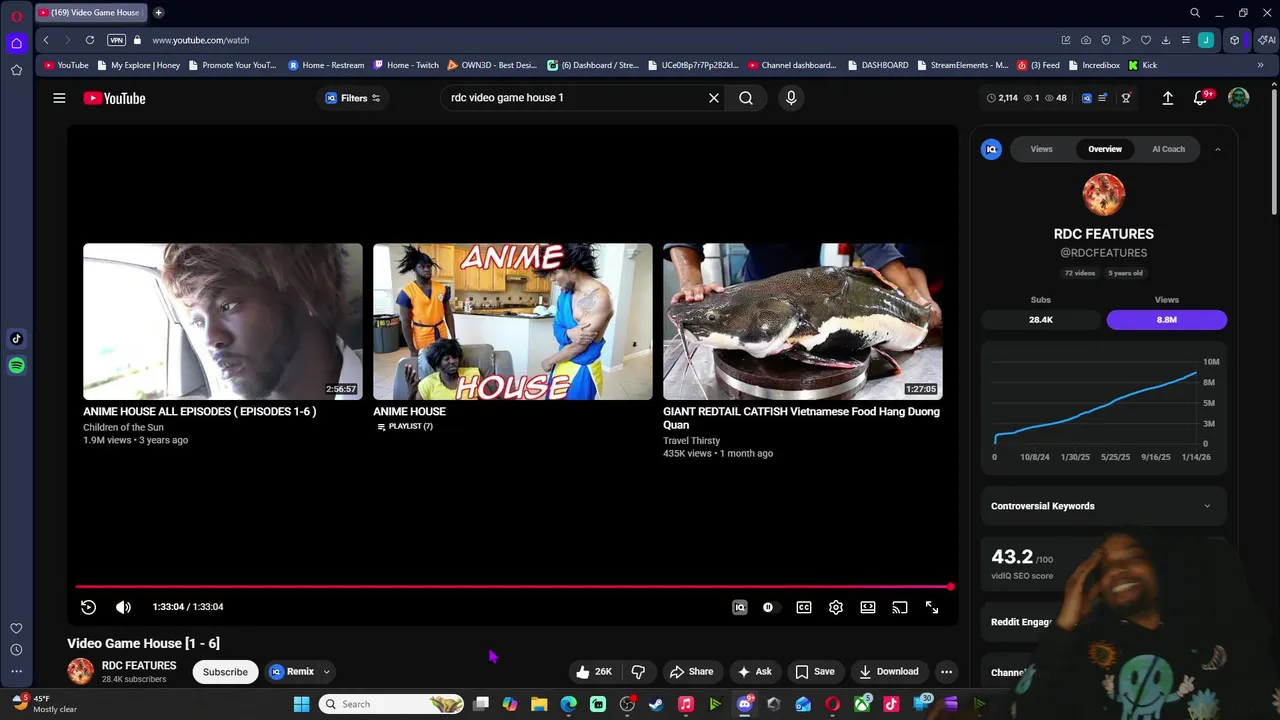The image size is (1280, 720).
Task: Like the video with thumbs up
Action: point(593,672)
